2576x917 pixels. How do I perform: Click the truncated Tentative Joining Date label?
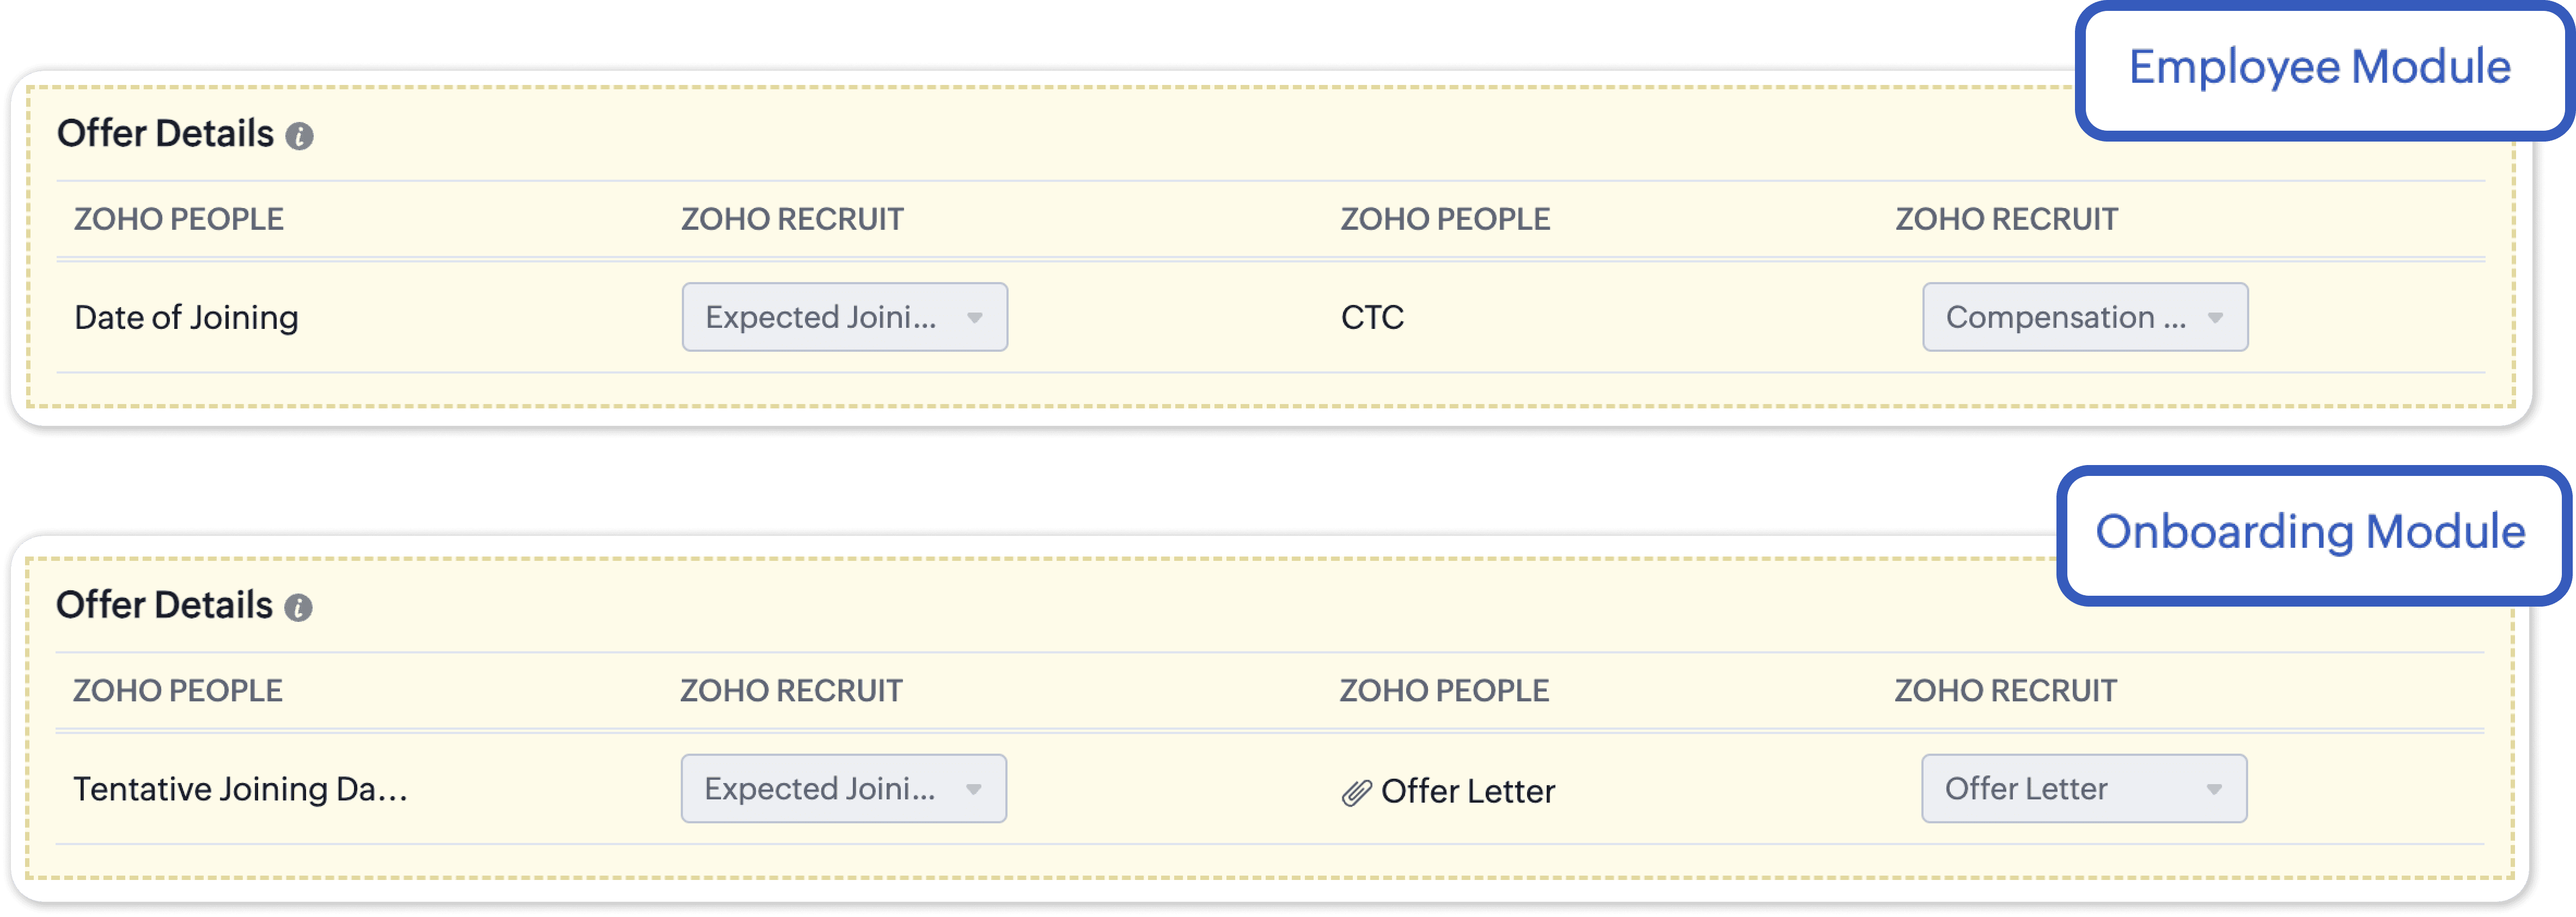[x=240, y=789]
